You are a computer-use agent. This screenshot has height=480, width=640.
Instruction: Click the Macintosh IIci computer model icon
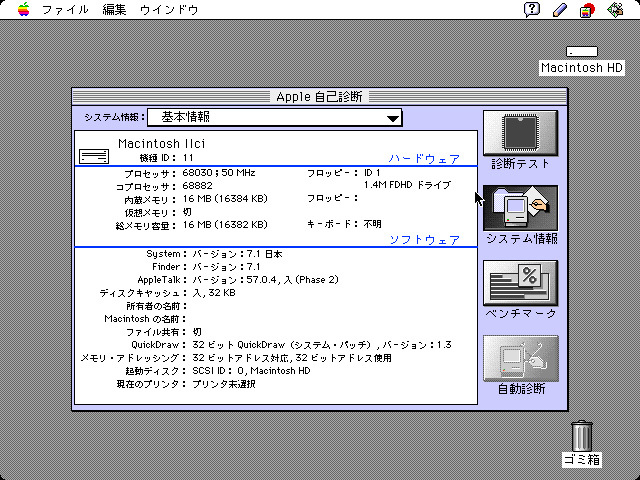(94, 156)
